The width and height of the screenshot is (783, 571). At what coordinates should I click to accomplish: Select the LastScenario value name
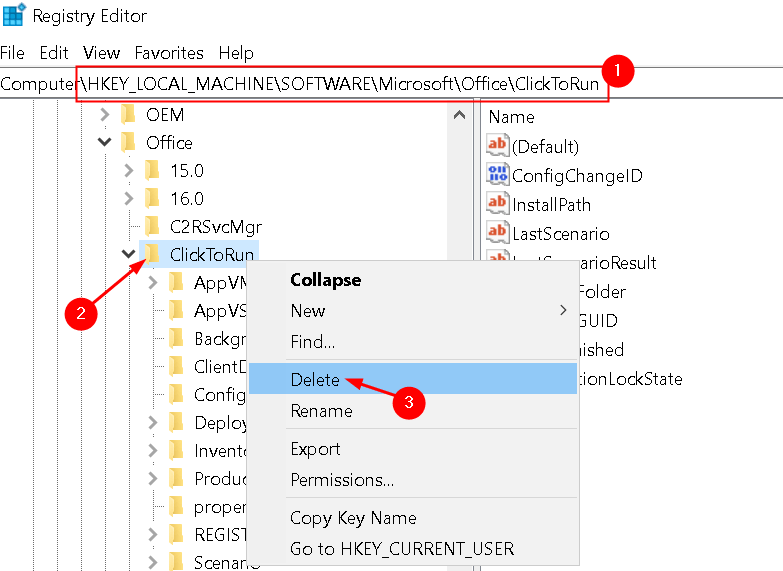tap(561, 233)
